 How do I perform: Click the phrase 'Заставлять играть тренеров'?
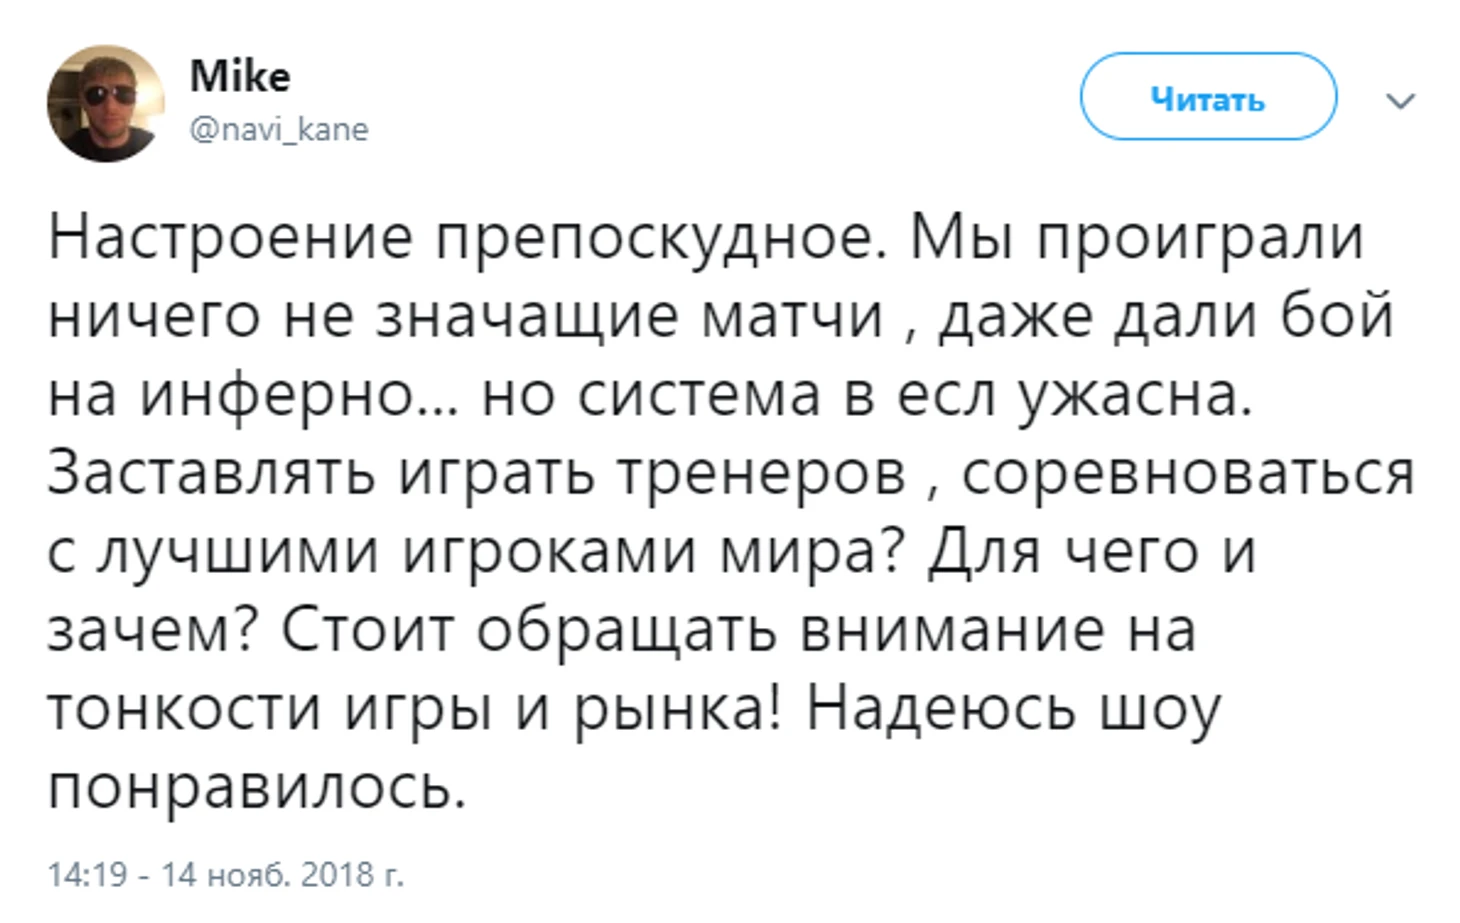coord(476,473)
